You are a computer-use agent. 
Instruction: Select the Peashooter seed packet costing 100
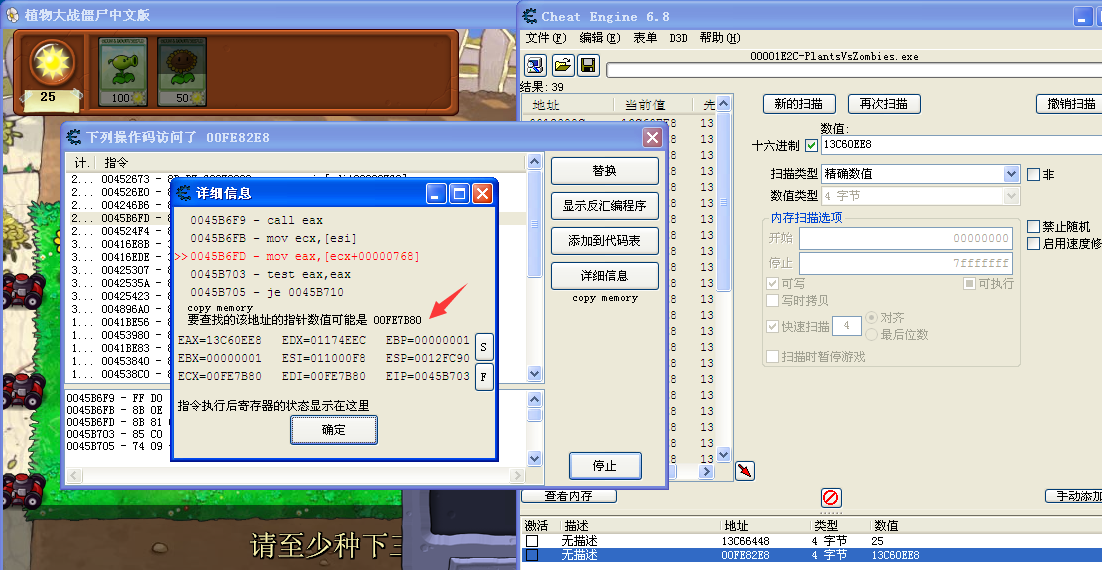[123, 71]
